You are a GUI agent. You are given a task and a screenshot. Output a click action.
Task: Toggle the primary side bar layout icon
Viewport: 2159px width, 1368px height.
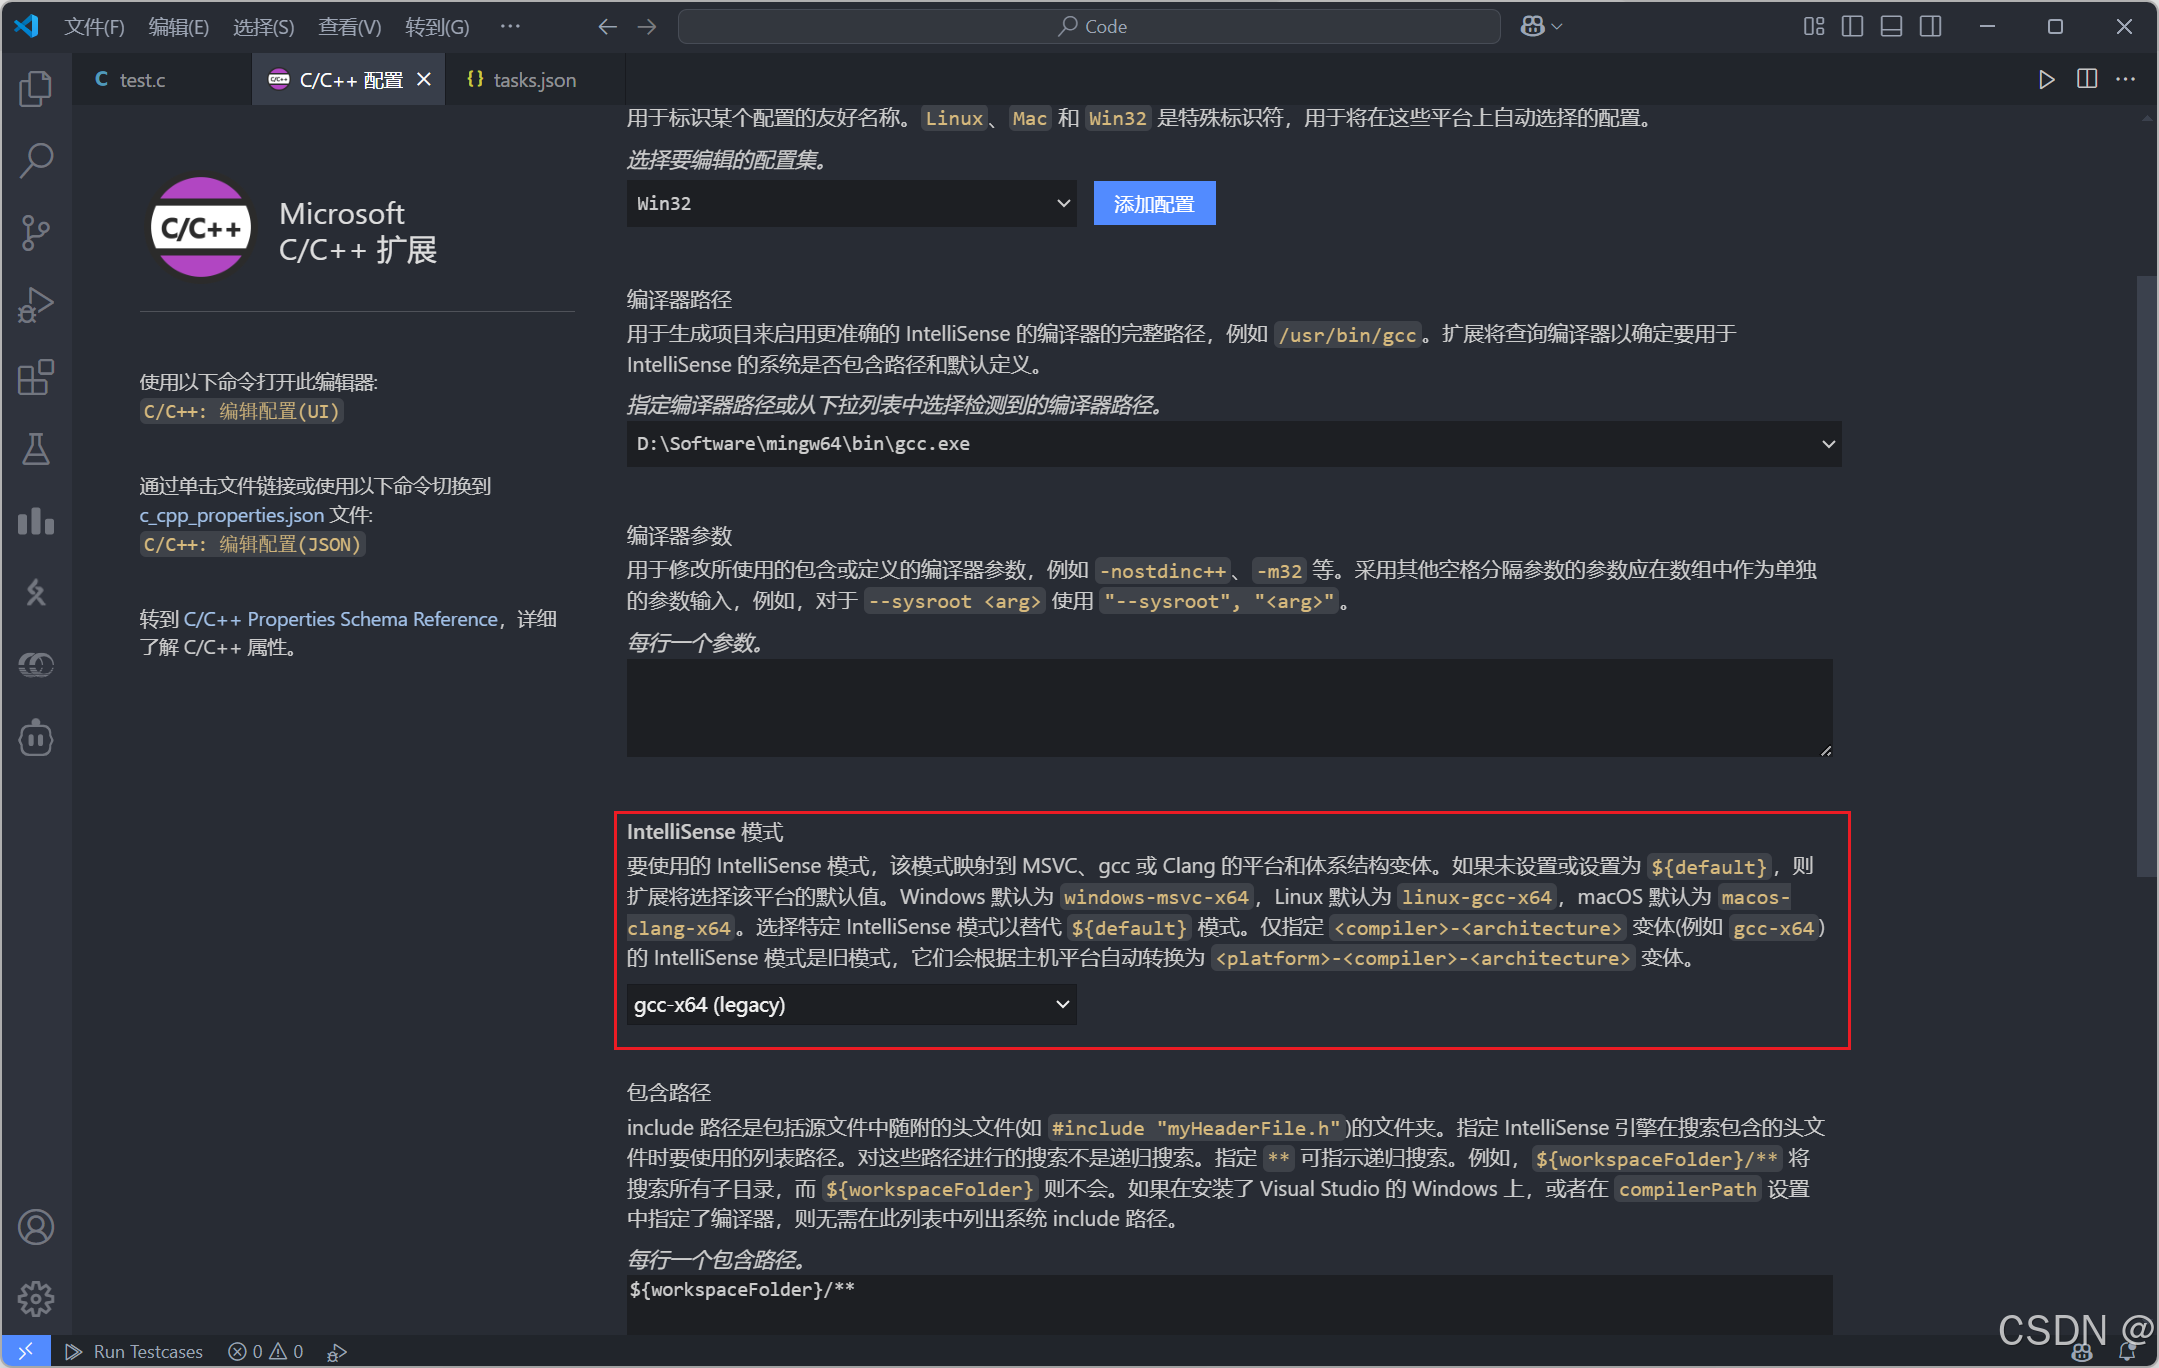pos(1852,27)
